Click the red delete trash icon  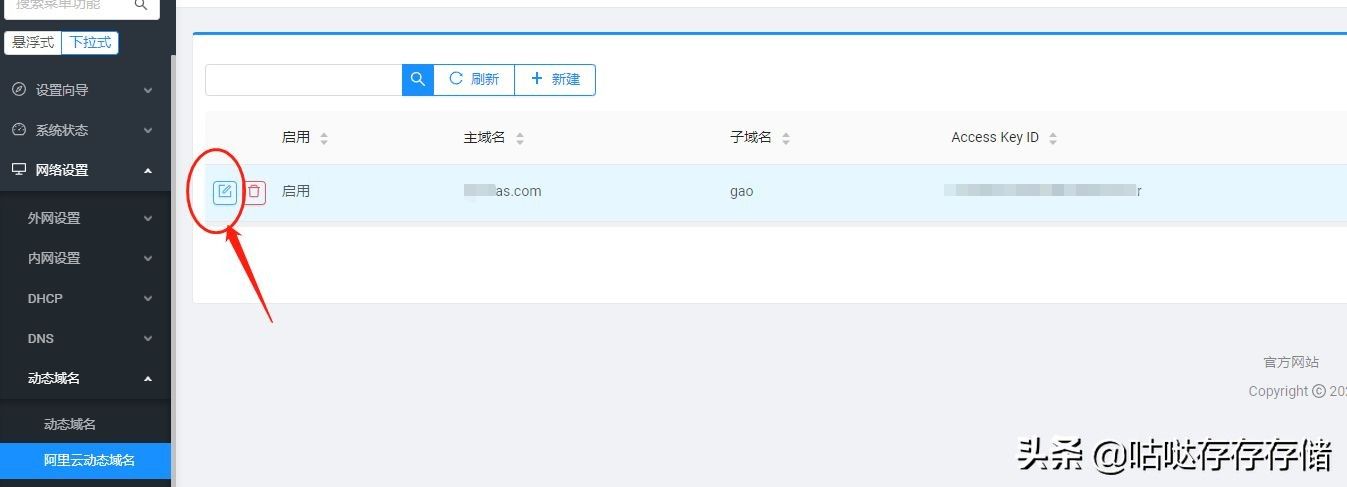pos(254,191)
